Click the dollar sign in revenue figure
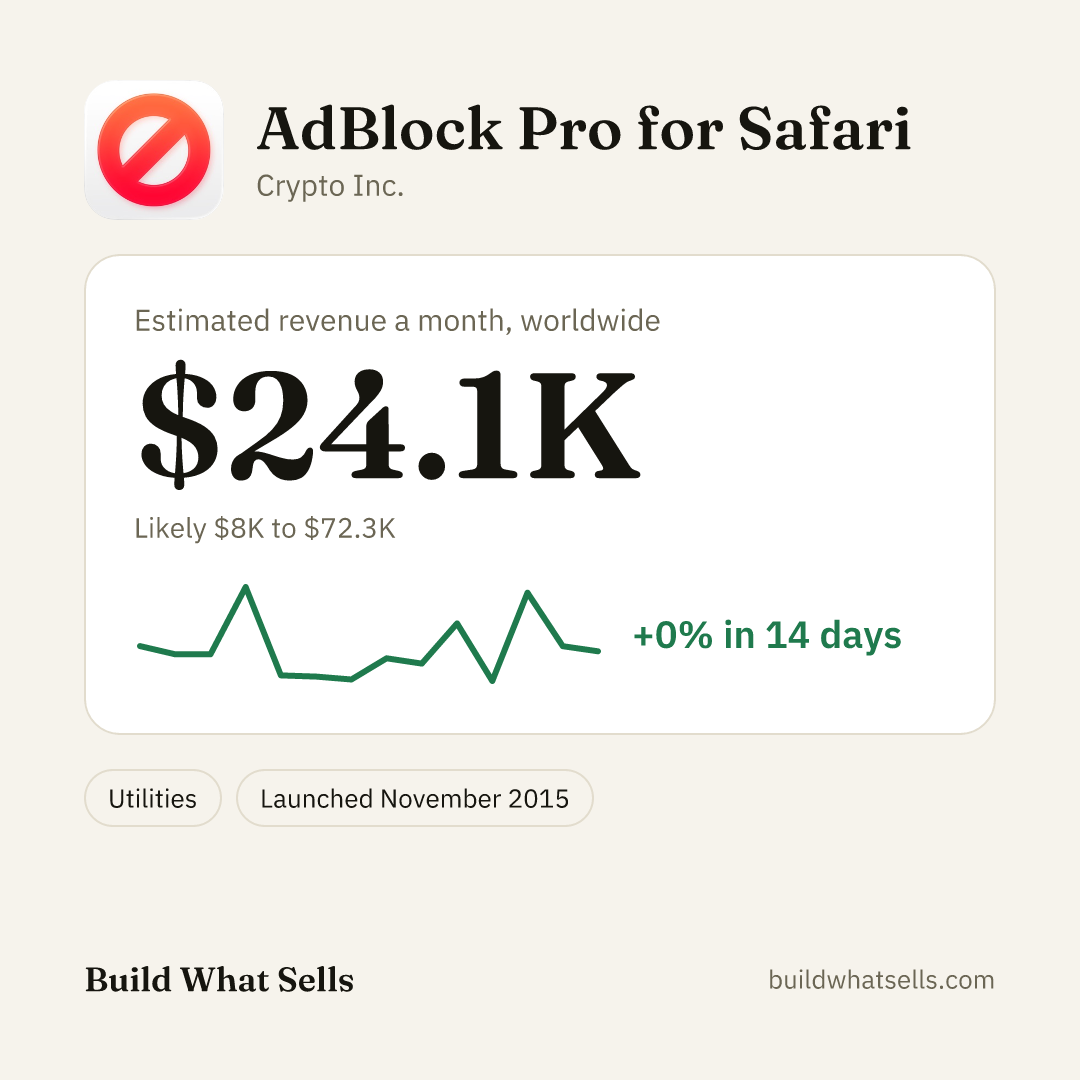 click(179, 424)
